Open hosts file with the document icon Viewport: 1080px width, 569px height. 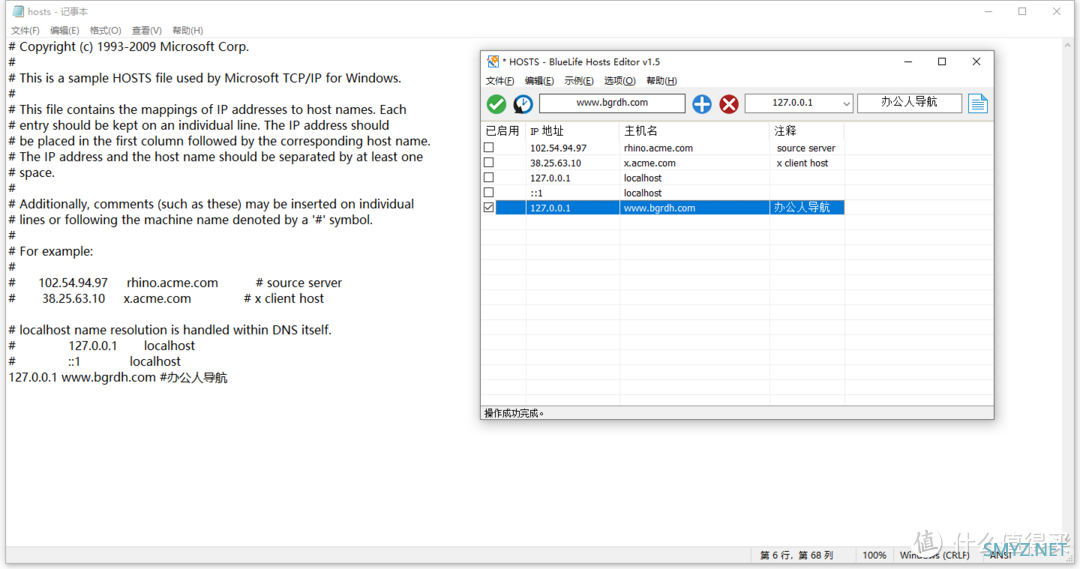[977, 104]
